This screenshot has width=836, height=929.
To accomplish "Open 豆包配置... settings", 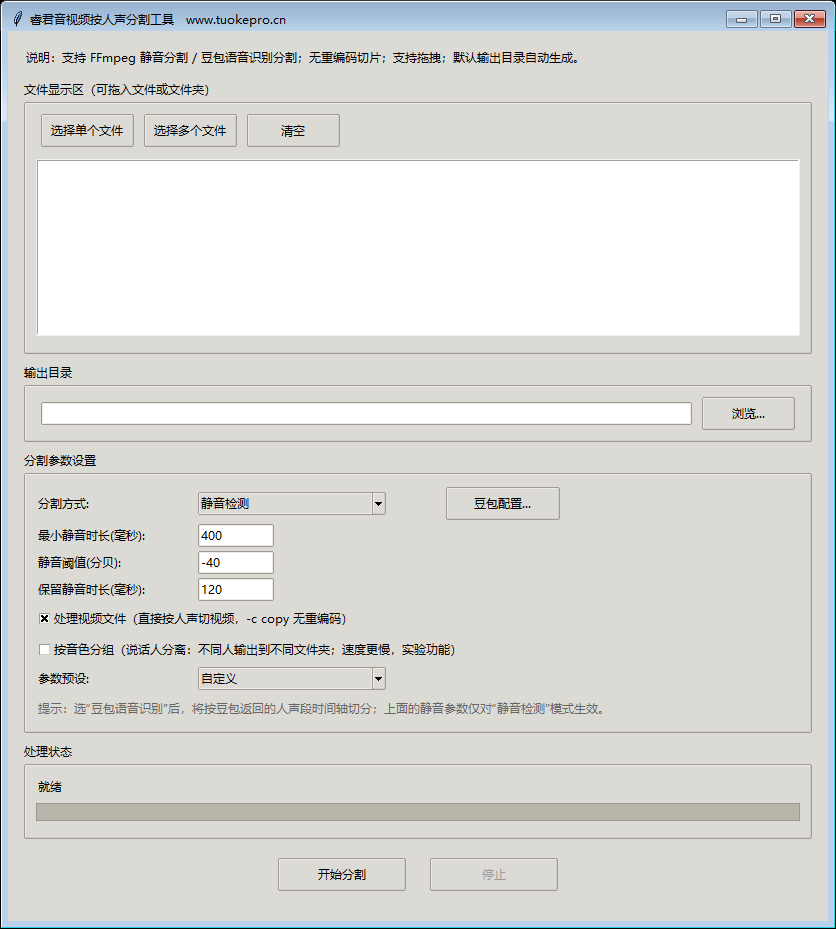I will coord(502,504).
